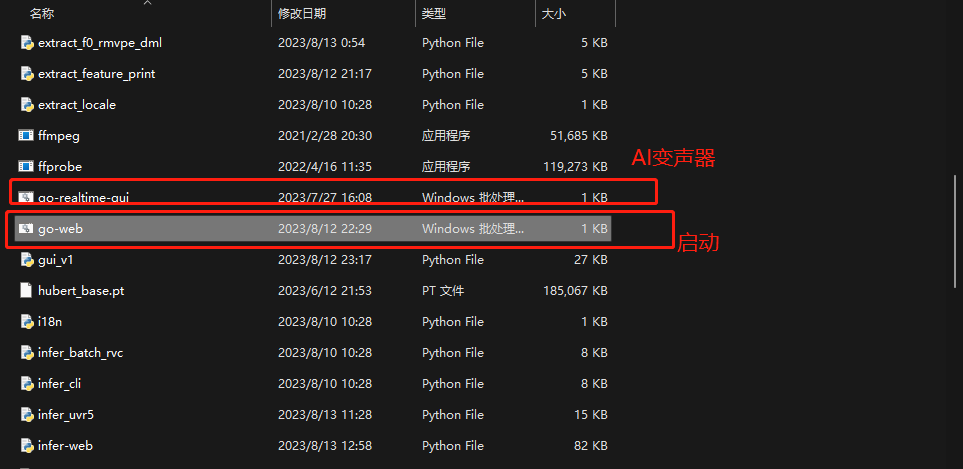Click the date 2023/8/12 23:17
Image resolution: width=963 pixels, height=469 pixels.
point(324,260)
